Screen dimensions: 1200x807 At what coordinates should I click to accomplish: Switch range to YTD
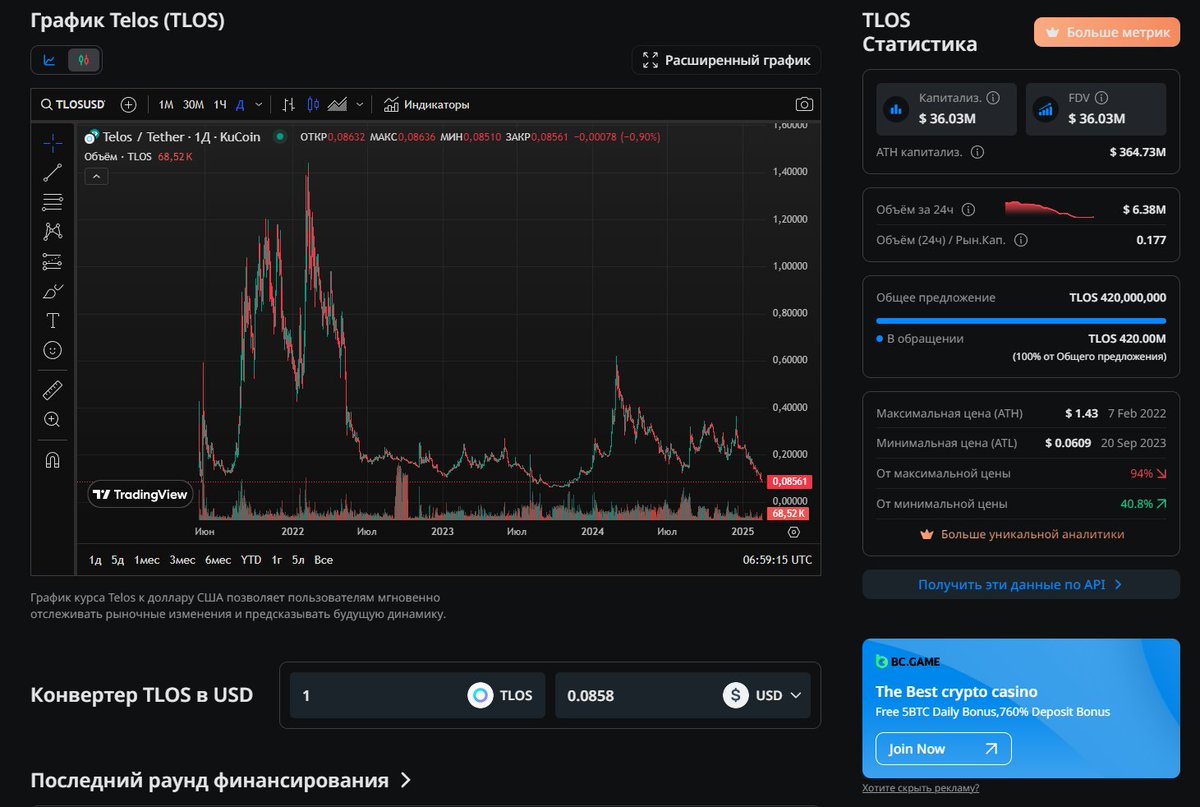coord(250,560)
